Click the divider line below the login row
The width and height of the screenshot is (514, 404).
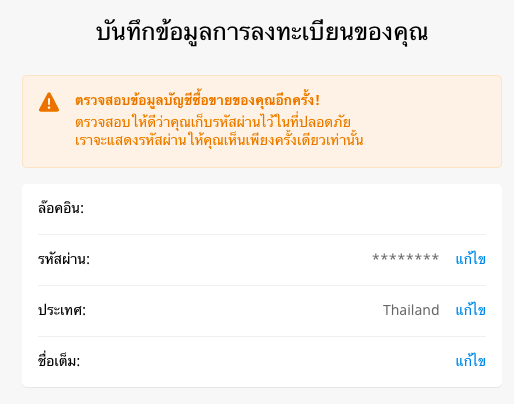point(262,234)
